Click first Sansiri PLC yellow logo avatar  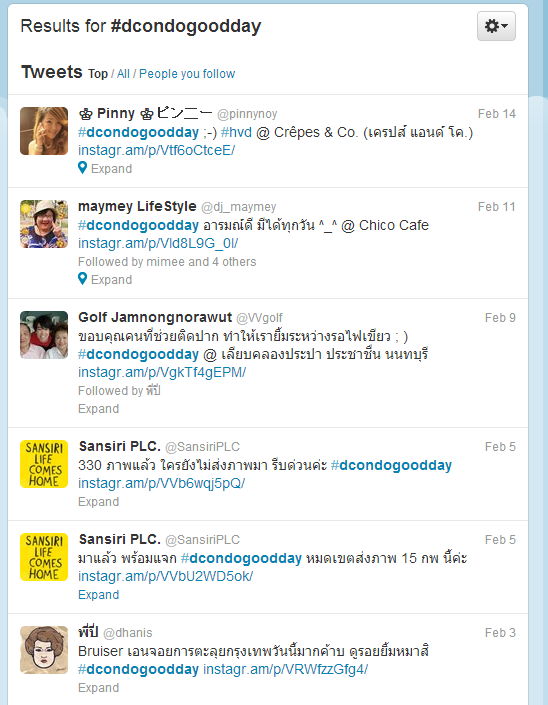(44, 464)
